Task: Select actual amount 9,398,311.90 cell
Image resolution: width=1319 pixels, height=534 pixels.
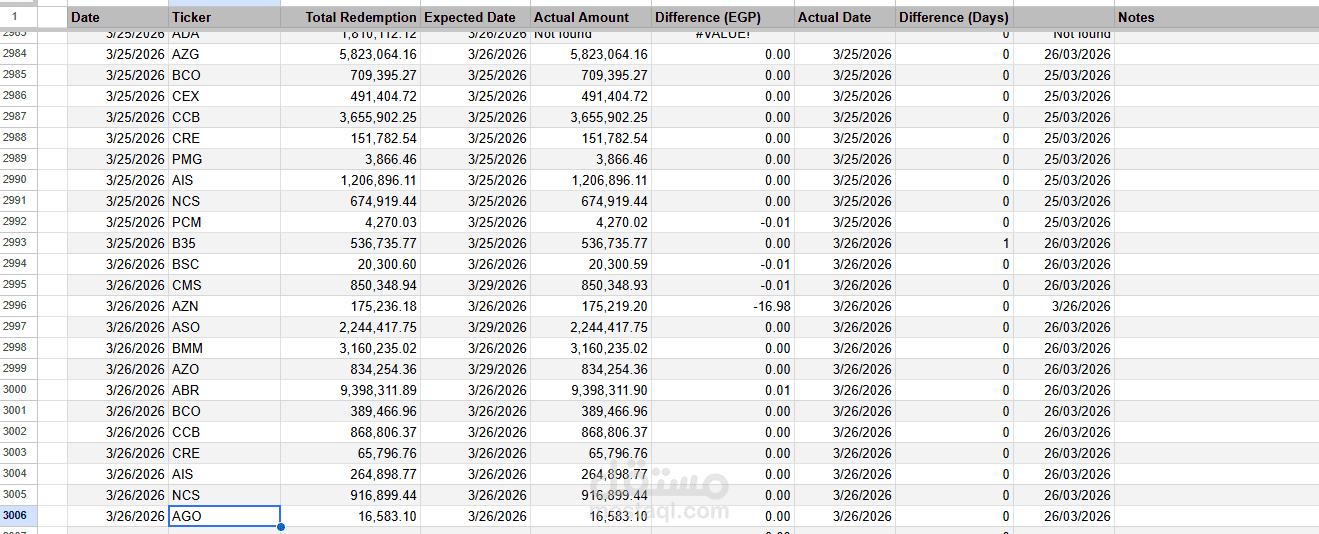Action: [x=591, y=390]
